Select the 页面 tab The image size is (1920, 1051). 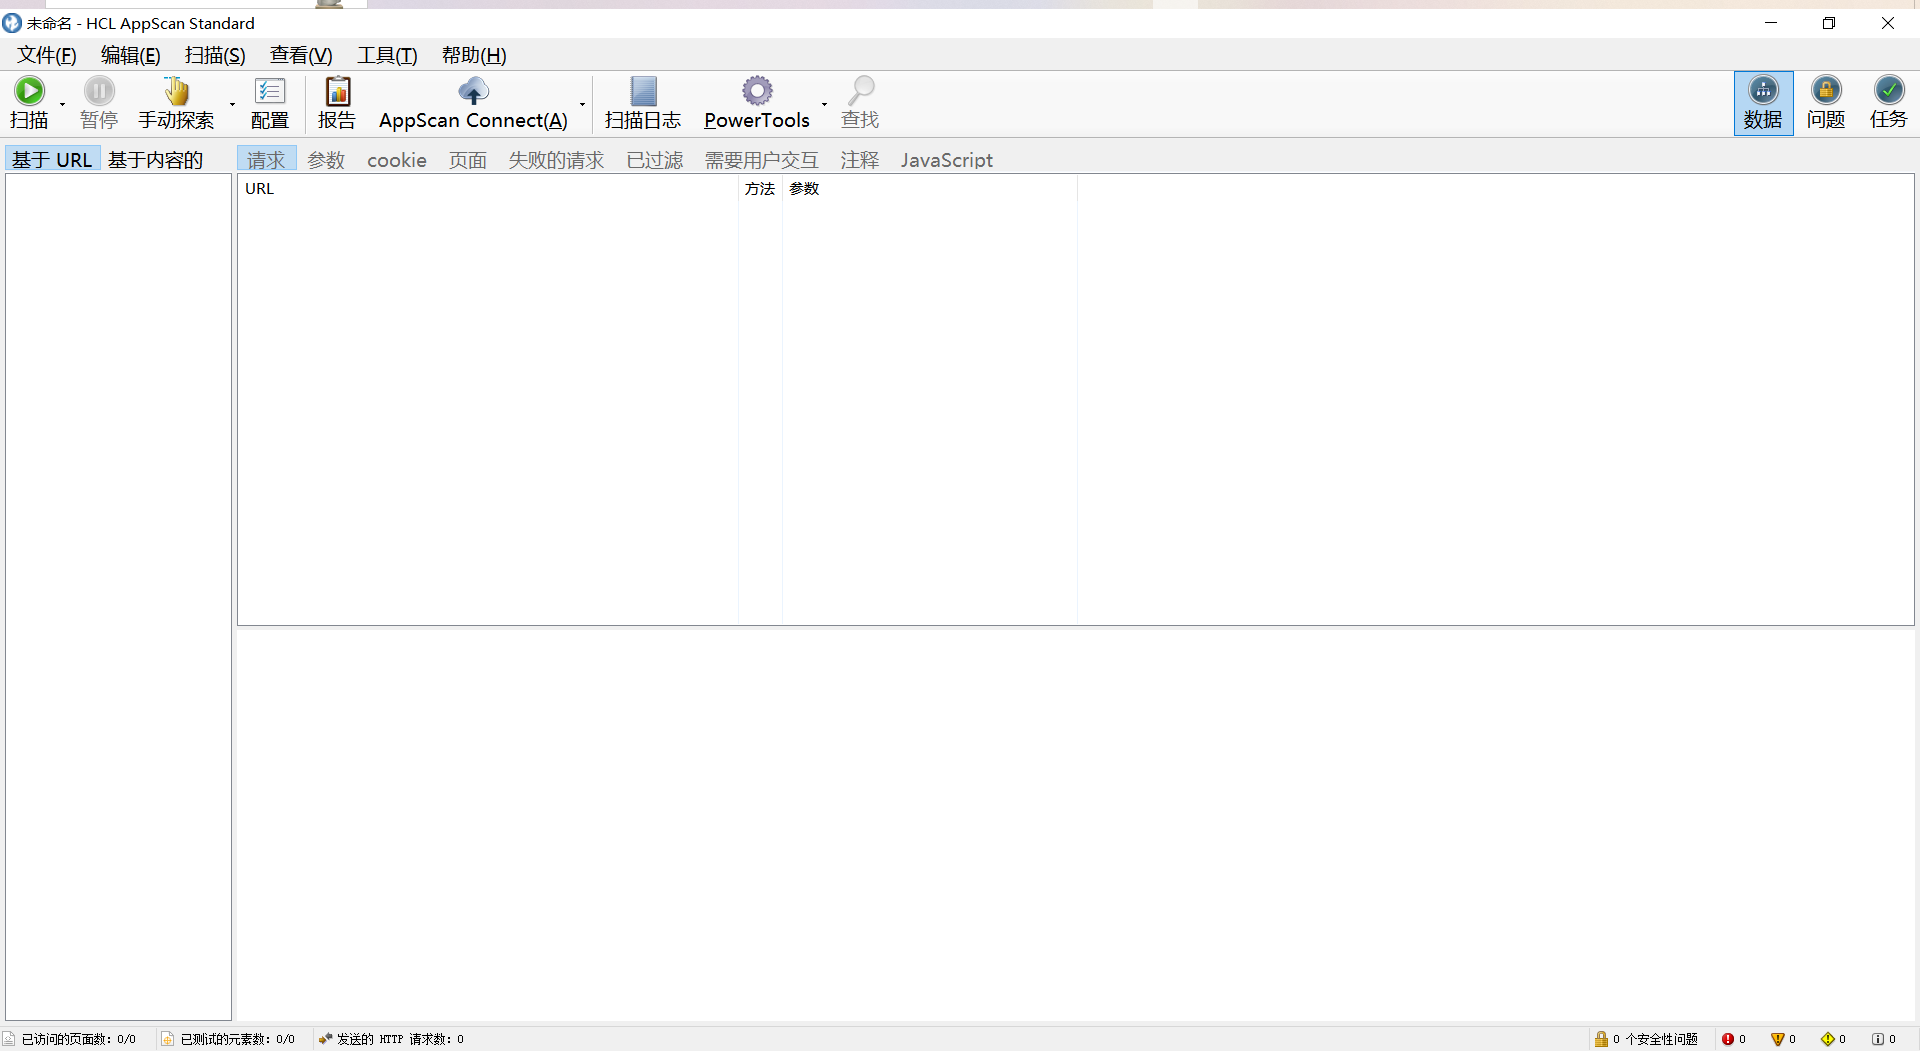click(468, 160)
